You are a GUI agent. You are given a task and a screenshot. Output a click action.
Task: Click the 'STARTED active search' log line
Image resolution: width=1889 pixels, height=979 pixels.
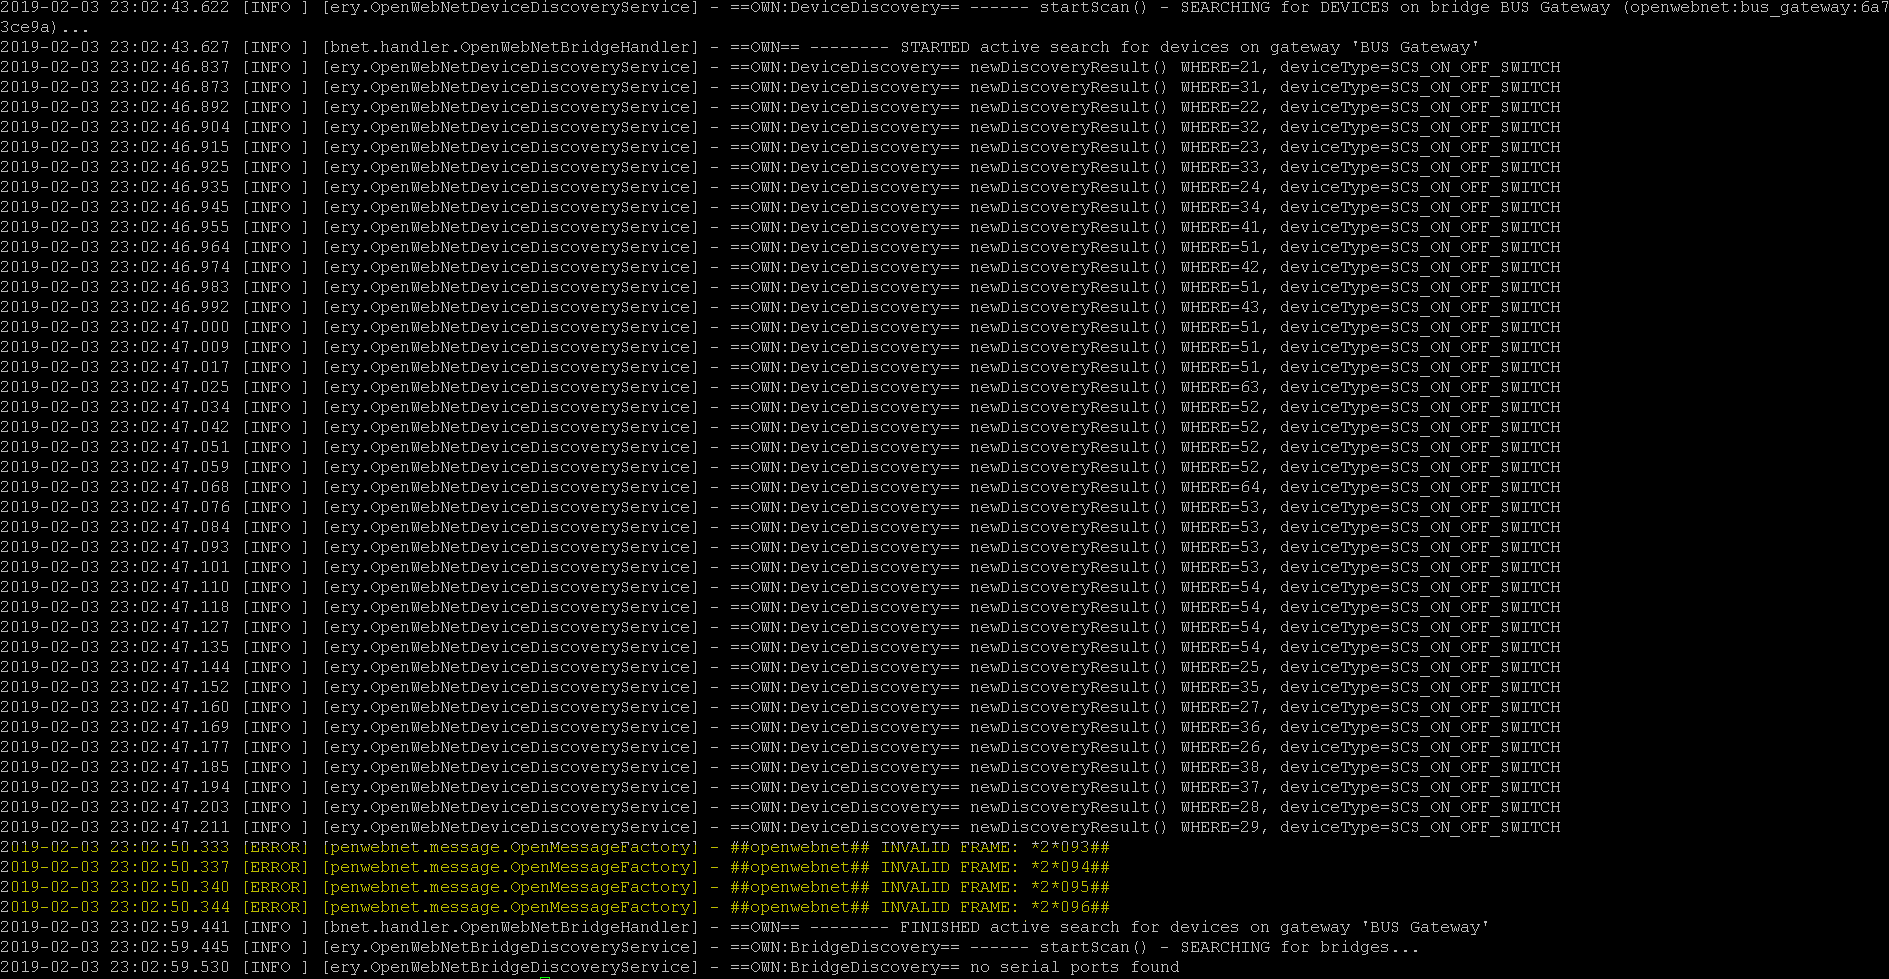tap(1004, 47)
